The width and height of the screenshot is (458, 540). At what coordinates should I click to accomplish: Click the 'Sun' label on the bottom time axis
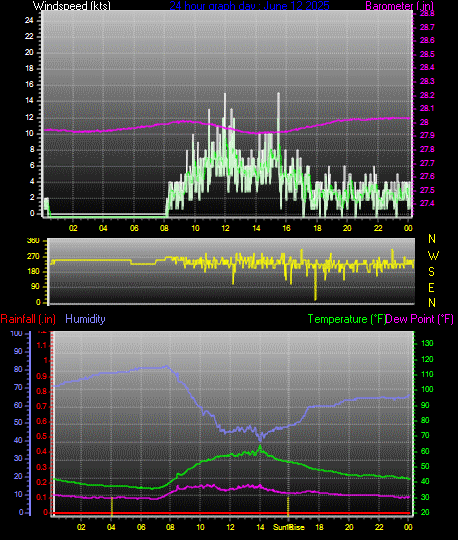[x=280, y=527]
